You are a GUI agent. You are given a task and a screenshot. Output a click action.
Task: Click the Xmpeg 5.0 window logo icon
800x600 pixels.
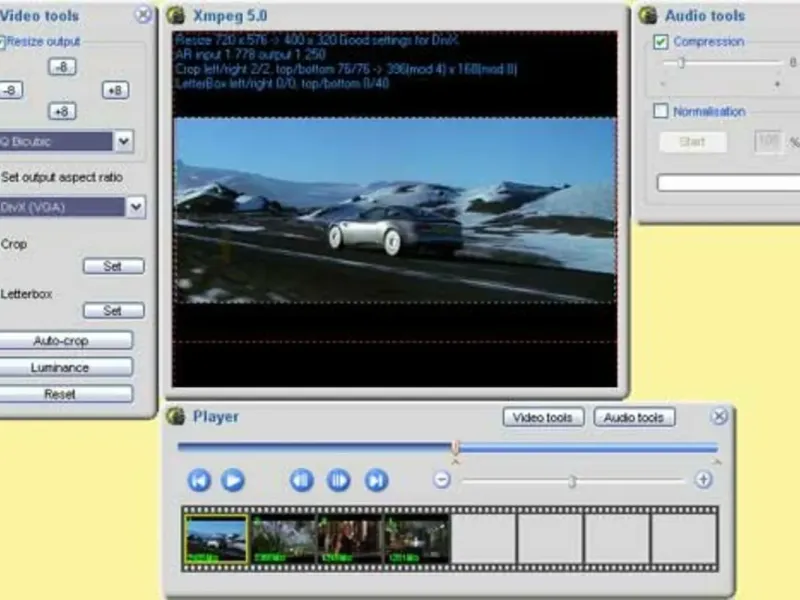(x=176, y=15)
